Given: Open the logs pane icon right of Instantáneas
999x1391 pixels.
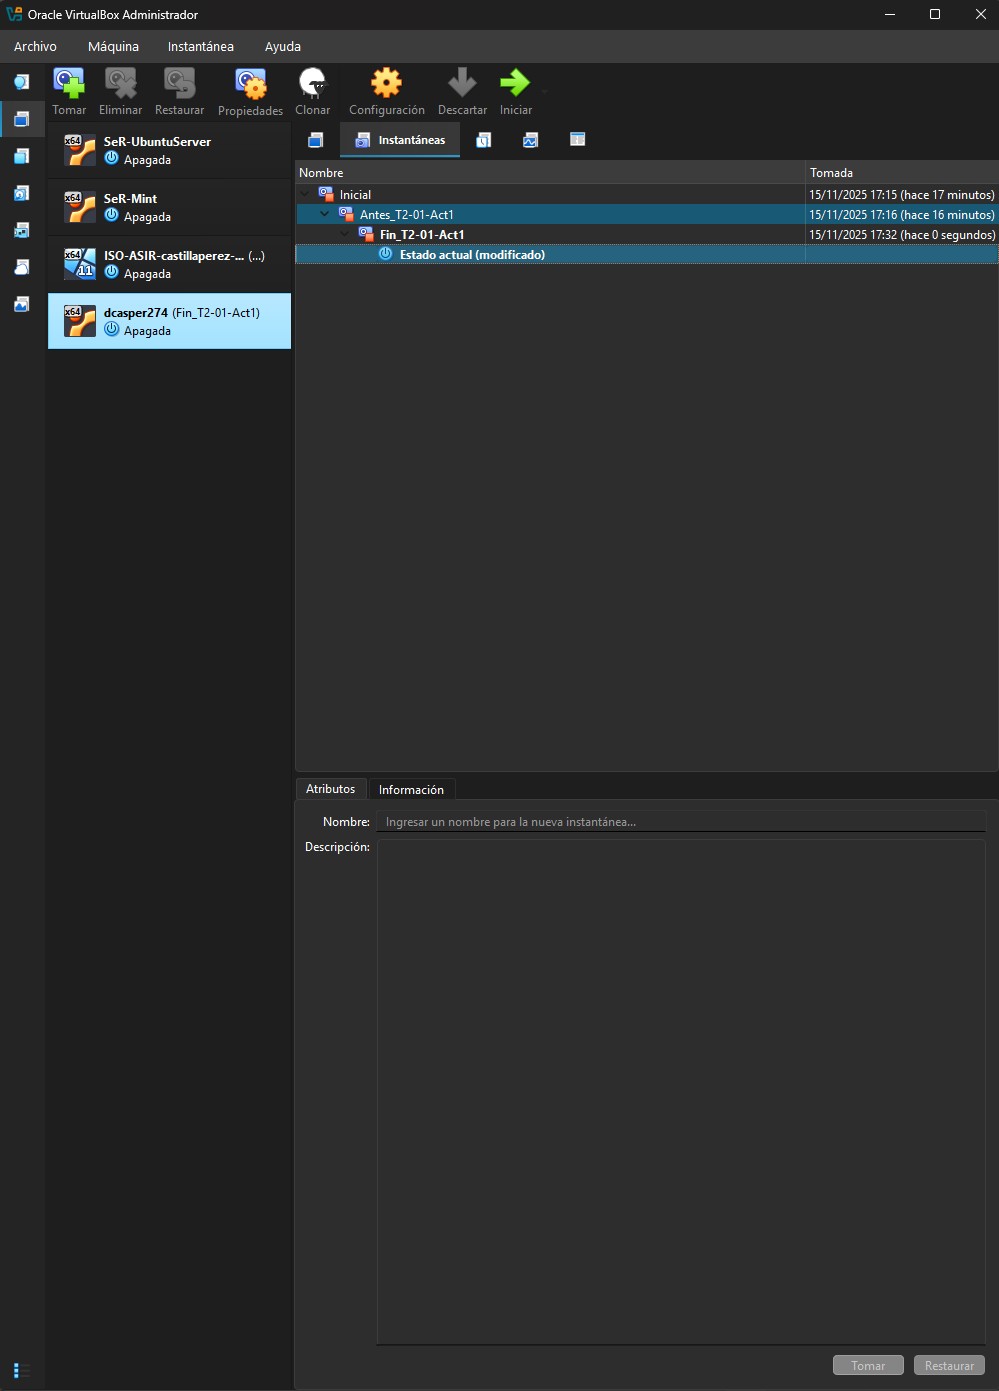Looking at the screenshot, I should (x=483, y=140).
